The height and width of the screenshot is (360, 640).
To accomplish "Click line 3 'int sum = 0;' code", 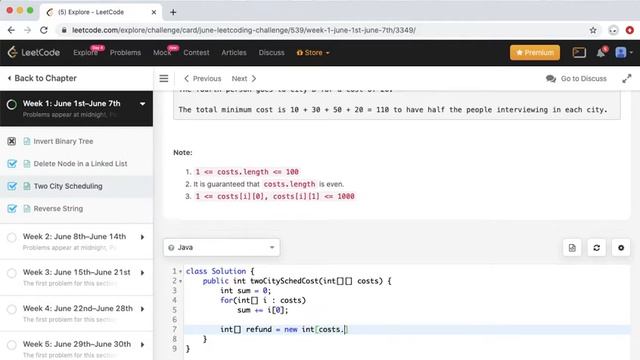I will (x=245, y=291).
